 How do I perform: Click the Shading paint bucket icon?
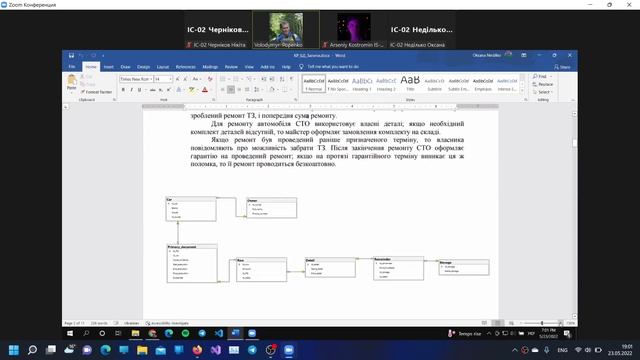pyautogui.click(x=272, y=90)
